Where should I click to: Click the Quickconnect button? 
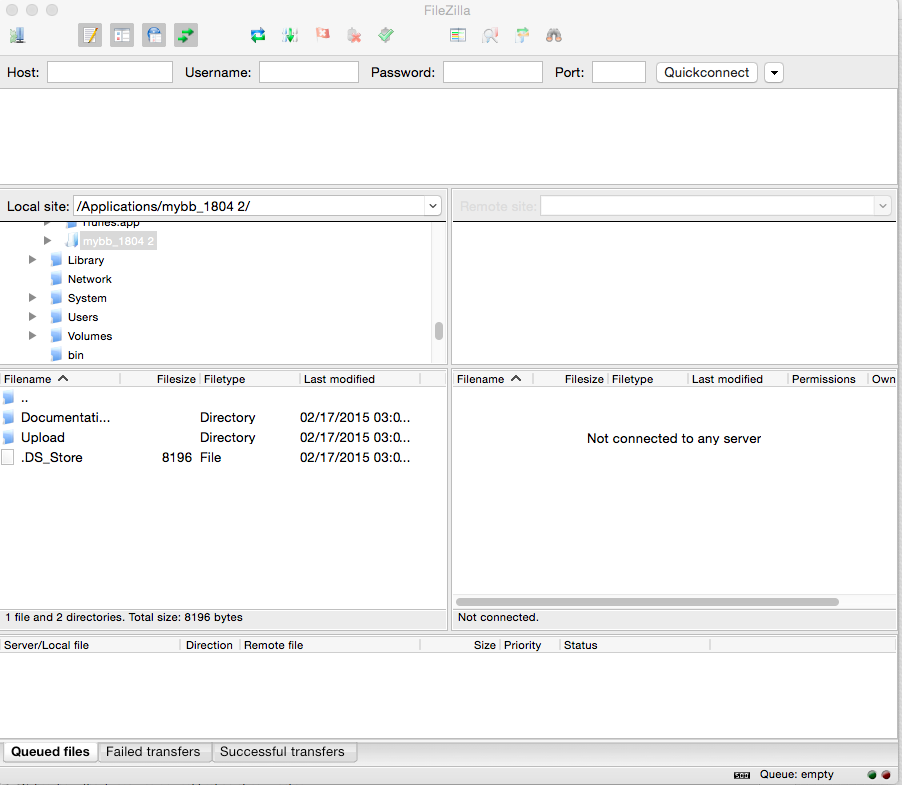[706, 72]
